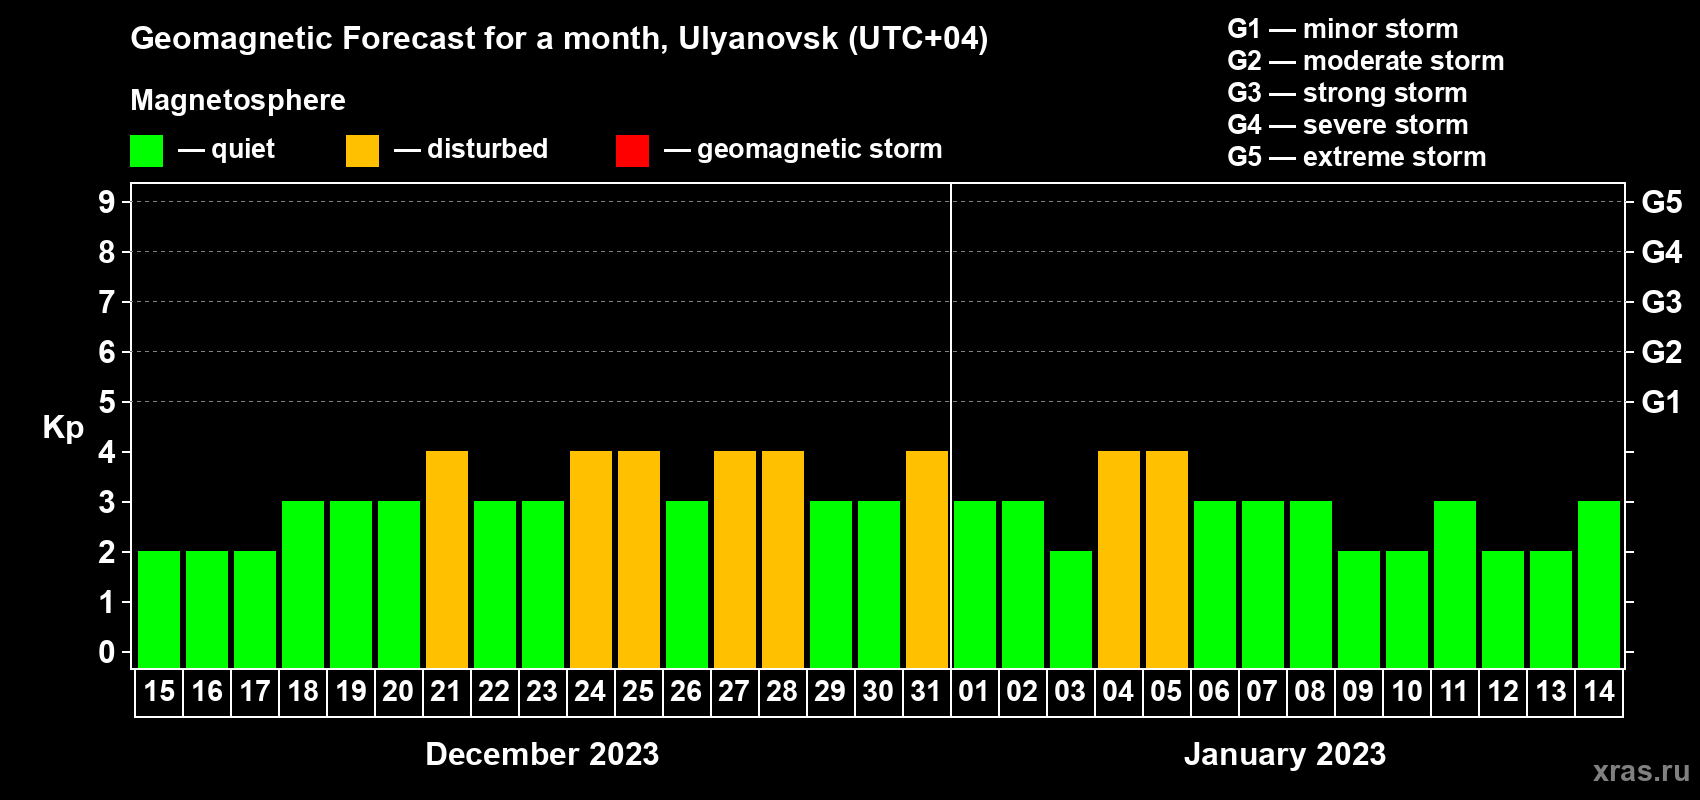Screen dimensions: 1700x800
Task: Click date label 23 on the axis
Action: (x=543, y=692)
